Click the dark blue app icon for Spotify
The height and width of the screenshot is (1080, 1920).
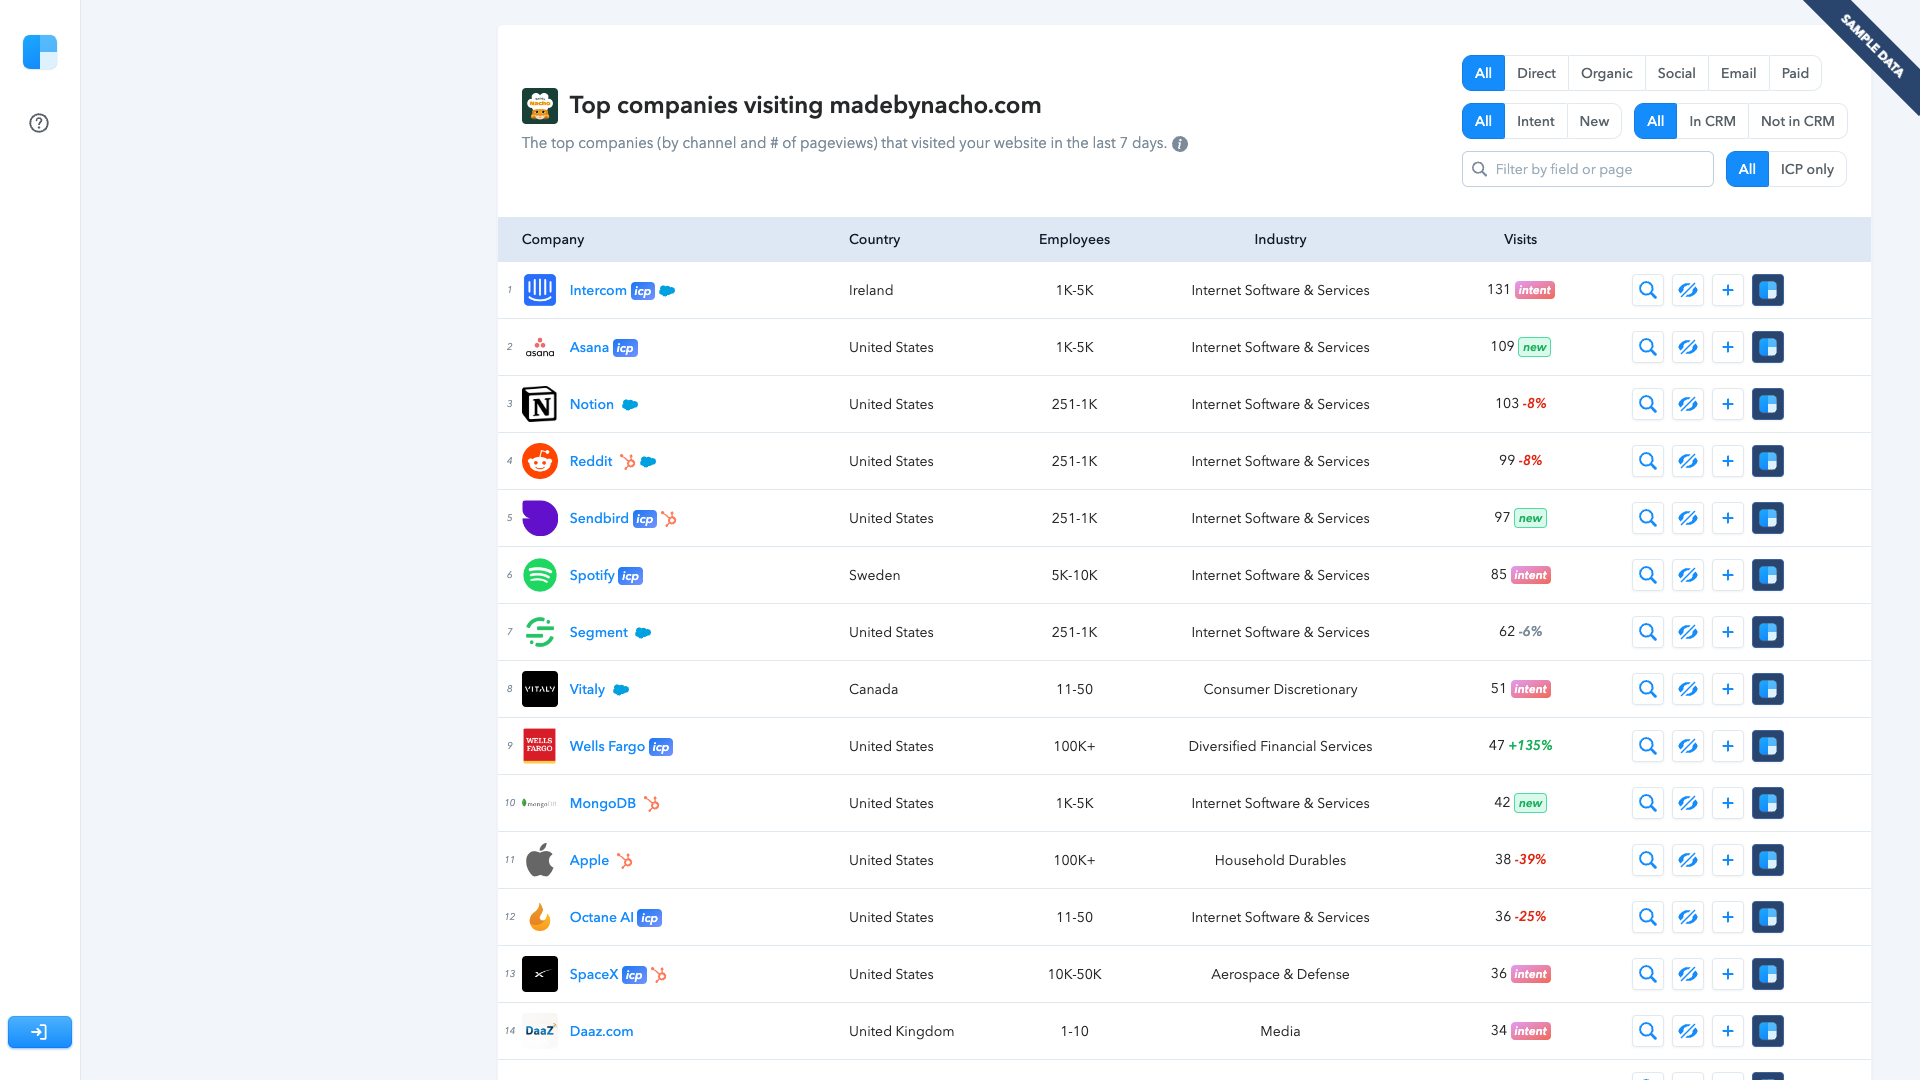tap(1768, 575)
